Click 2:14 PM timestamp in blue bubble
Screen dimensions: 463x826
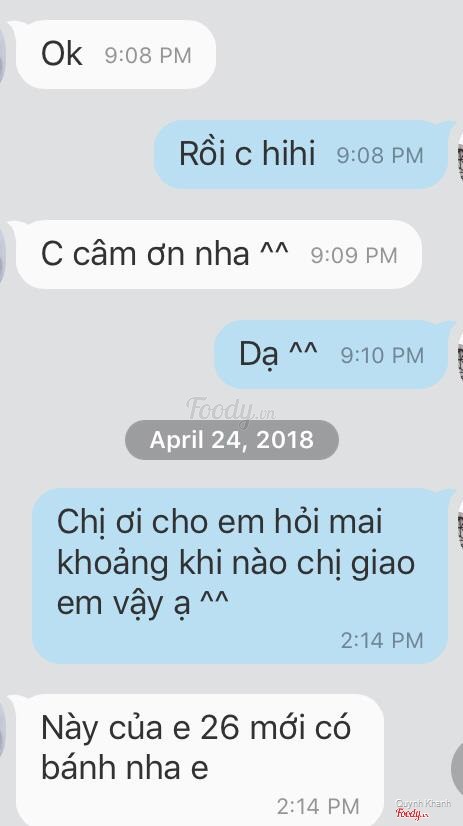coord(382,641)
